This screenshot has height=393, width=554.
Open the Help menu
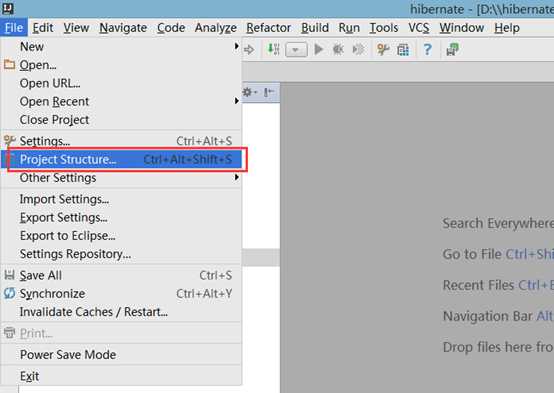[507, 28]
